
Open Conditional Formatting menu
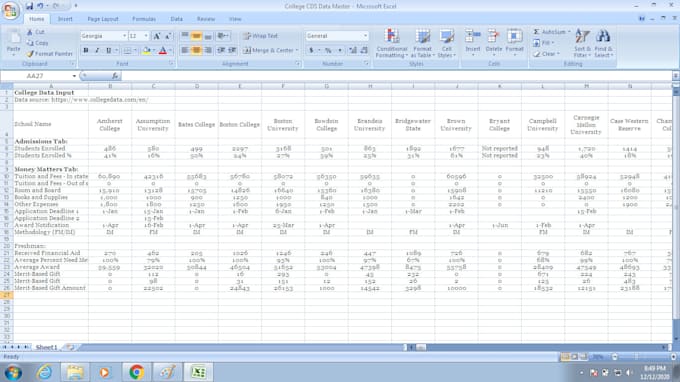coord(392,43)
